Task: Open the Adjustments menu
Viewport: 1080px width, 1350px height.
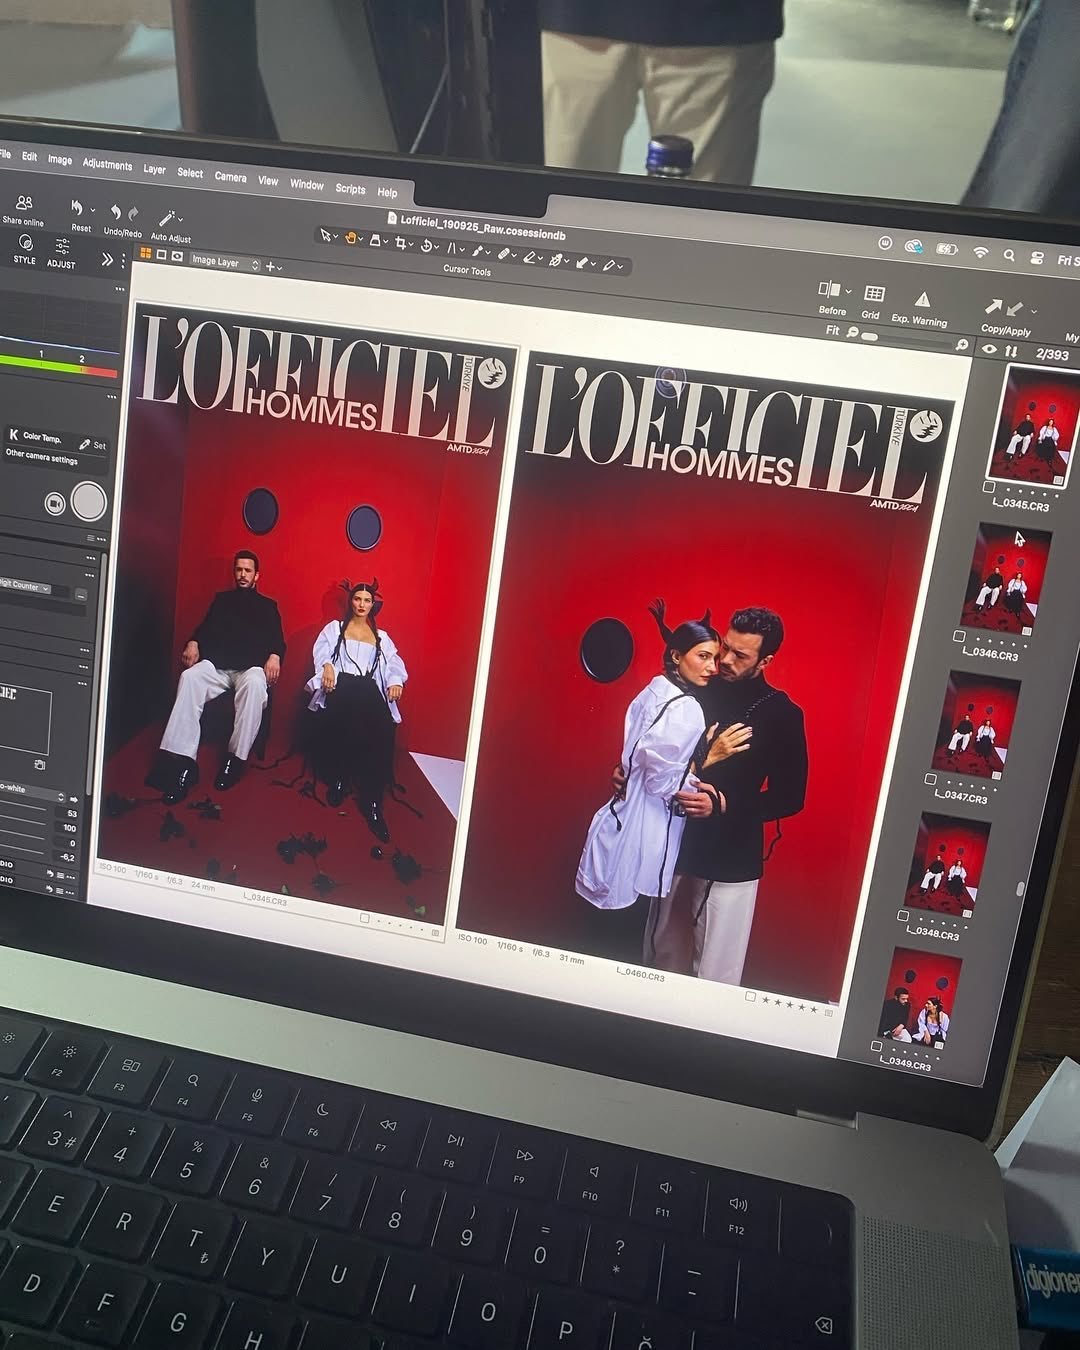Action: coord(107,164)
